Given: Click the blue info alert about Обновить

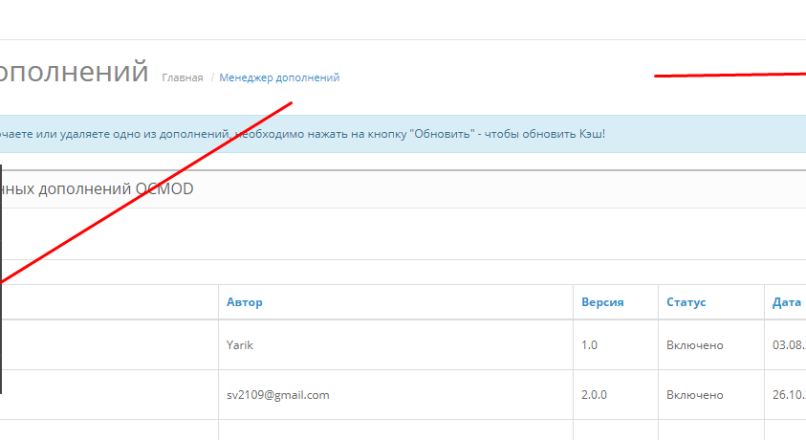Looking at the screenshot, I should click(403, 134).
